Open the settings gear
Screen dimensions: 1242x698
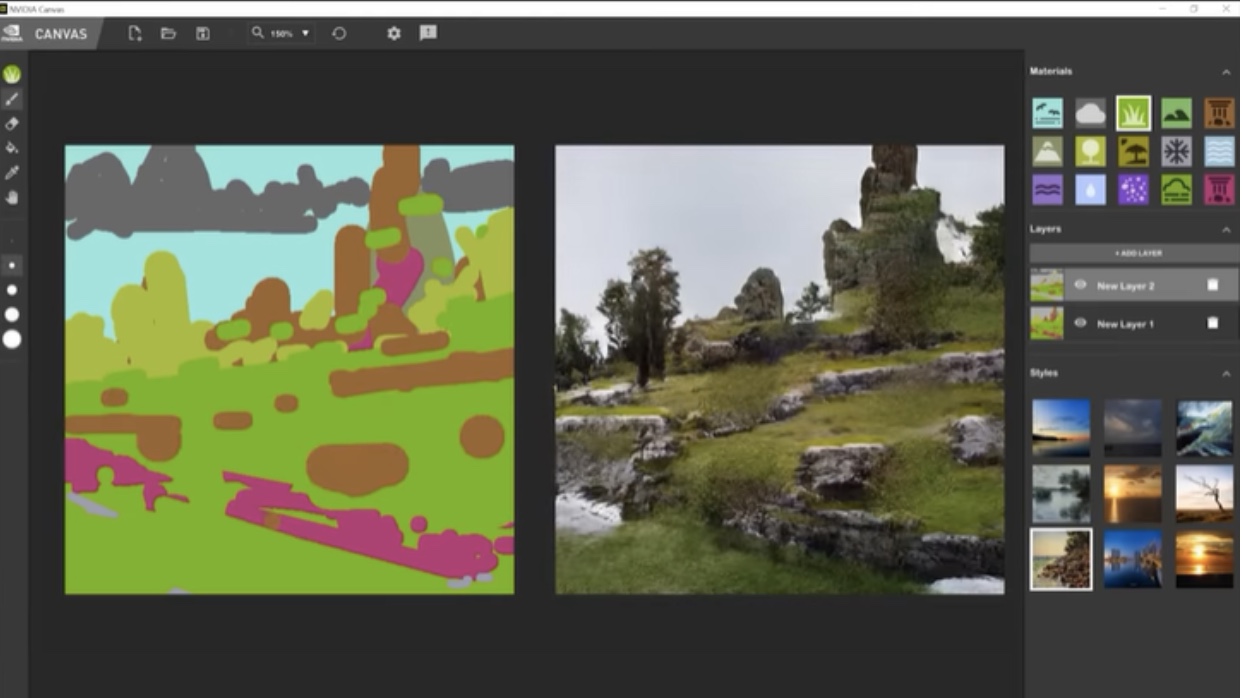(394, 33)
